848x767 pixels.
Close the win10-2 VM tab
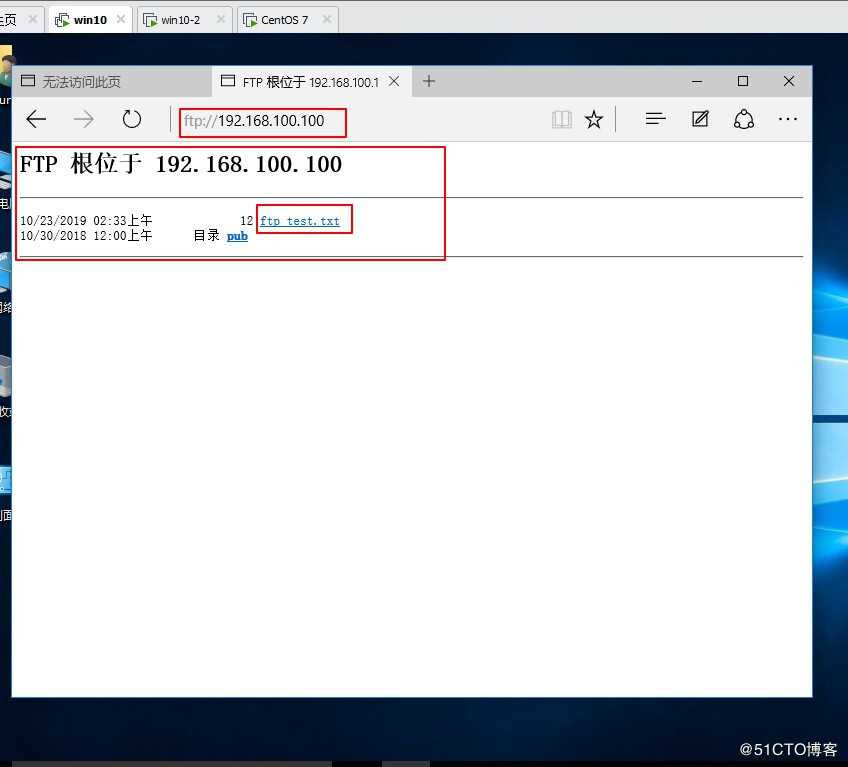[x=221, y=19]
